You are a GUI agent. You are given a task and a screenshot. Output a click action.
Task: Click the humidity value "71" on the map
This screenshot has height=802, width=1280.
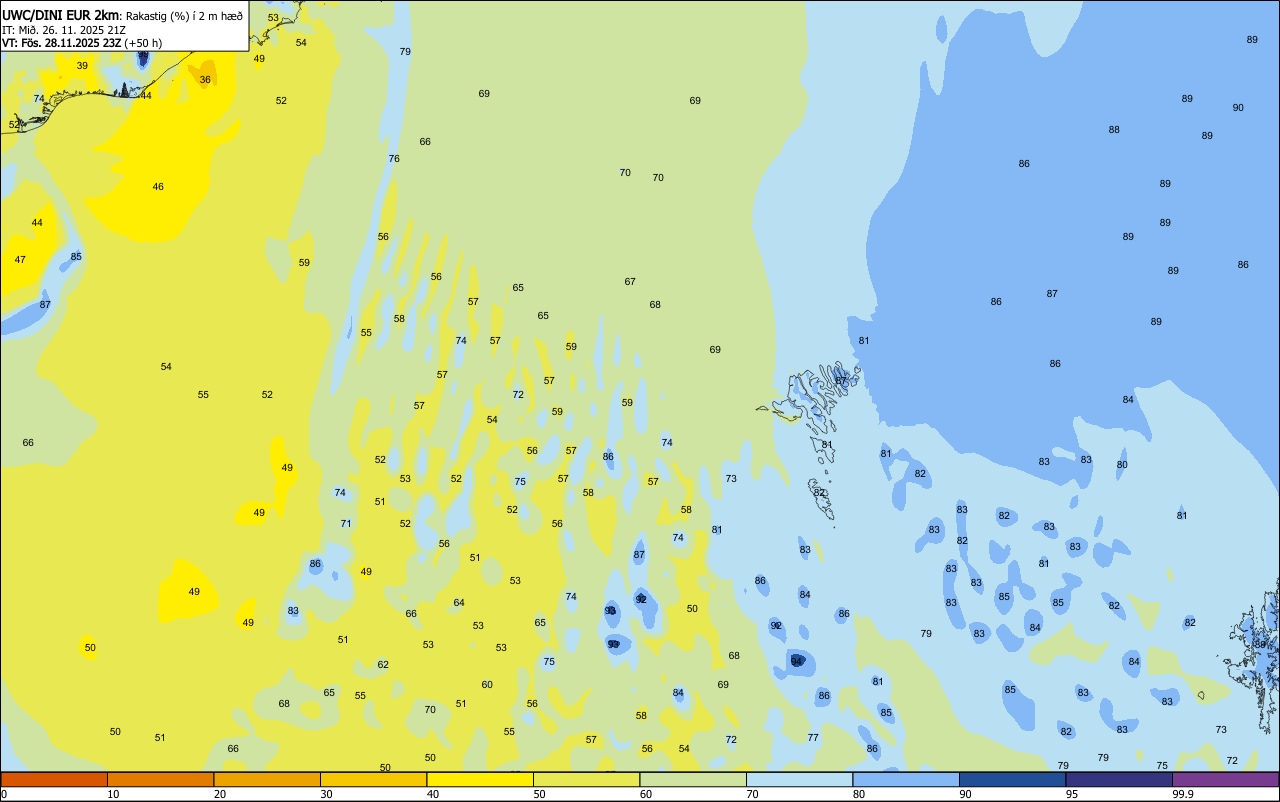pyautogui.click(x=346, y=523)
